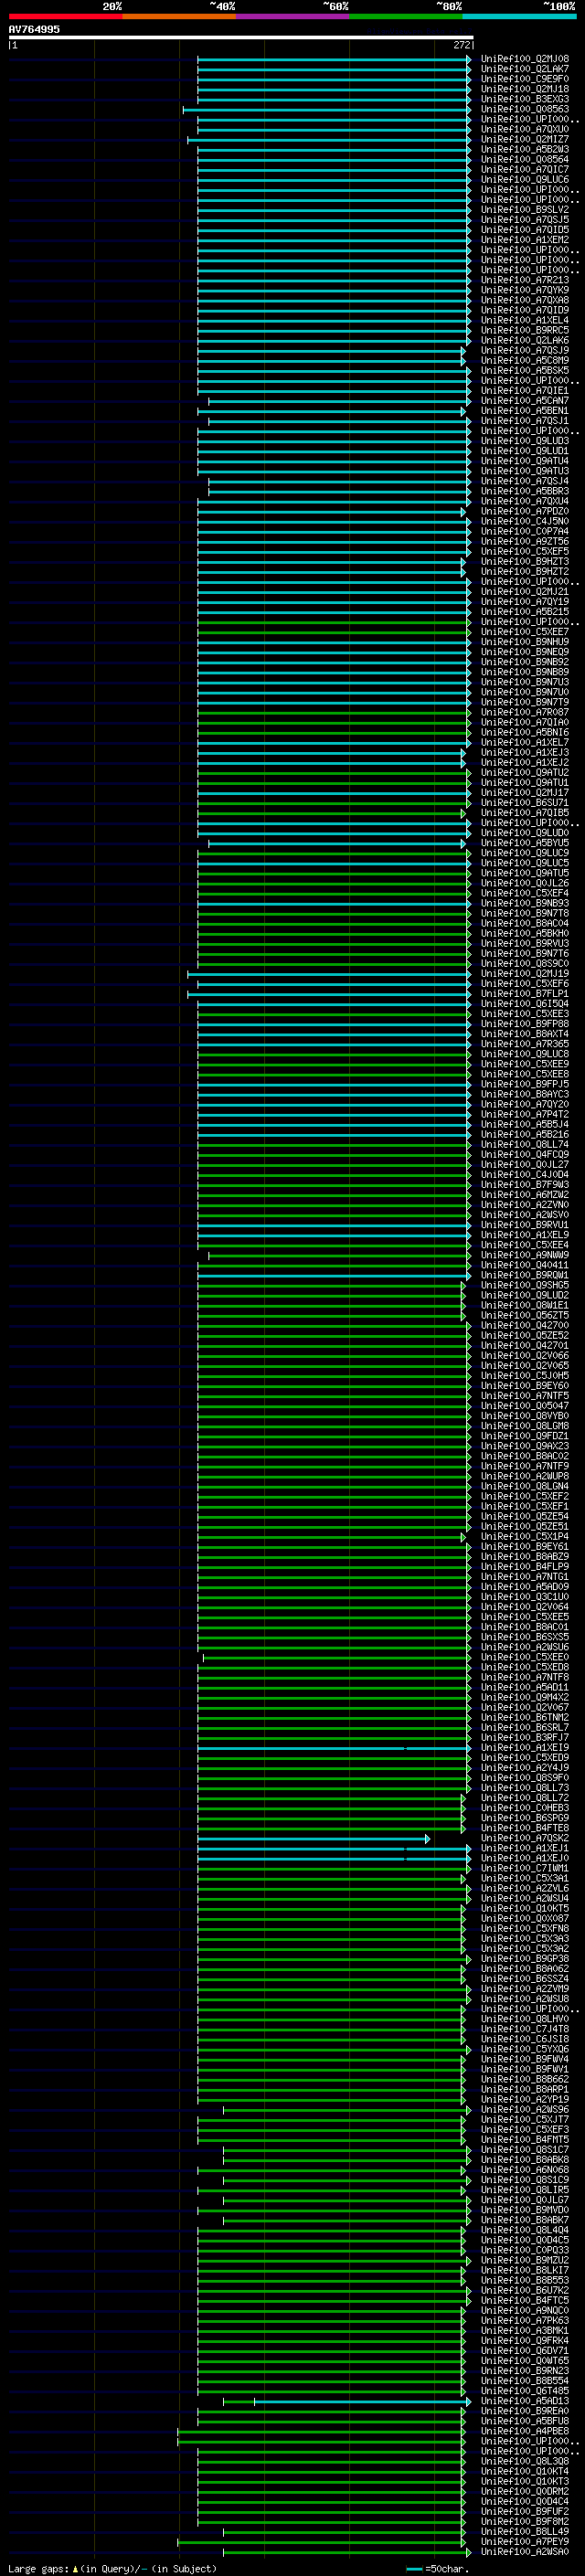Select hit label UniRef100_A5AD13
This screenshot has height=2576, width=585.
point(525,2401)
